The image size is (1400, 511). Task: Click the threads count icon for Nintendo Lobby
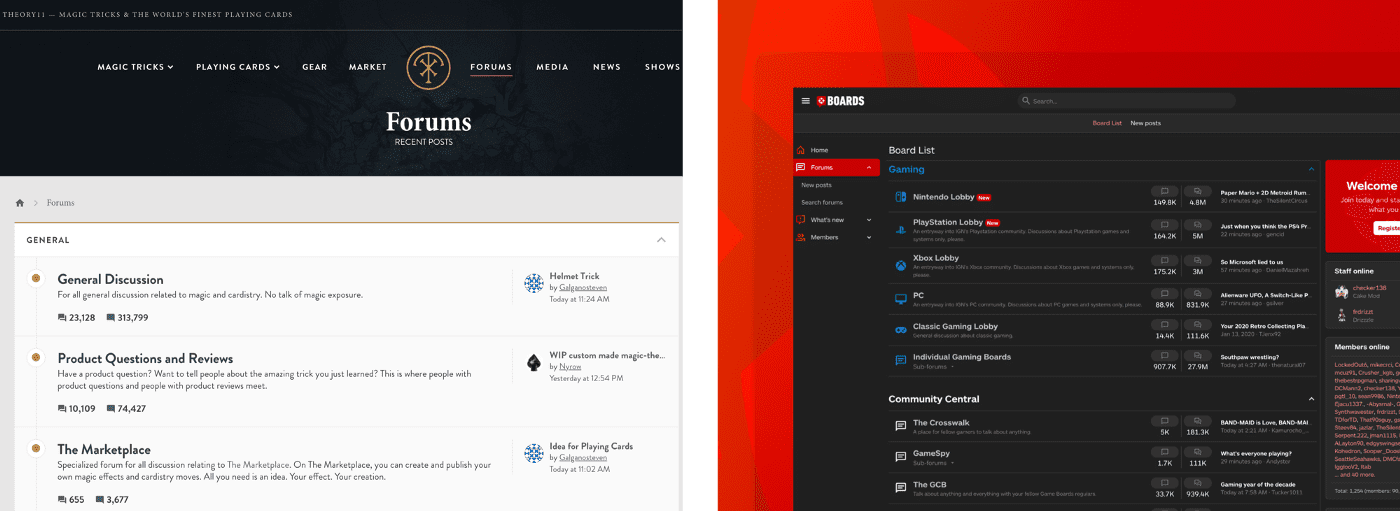pos(1164,191)
